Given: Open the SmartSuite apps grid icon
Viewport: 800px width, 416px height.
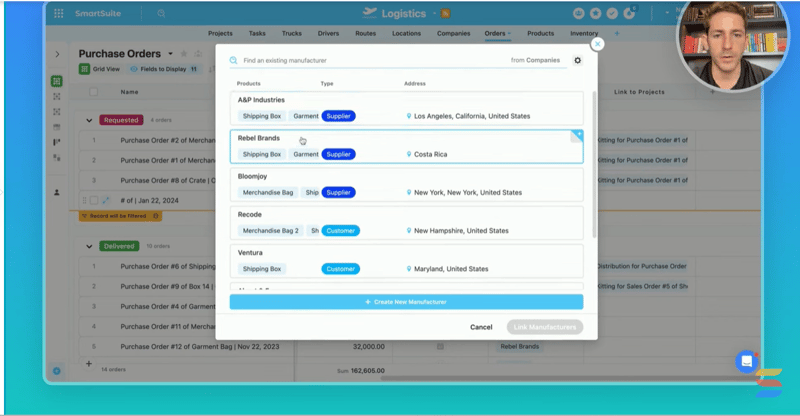Looking at the screenshot, I should pos(59,13).
